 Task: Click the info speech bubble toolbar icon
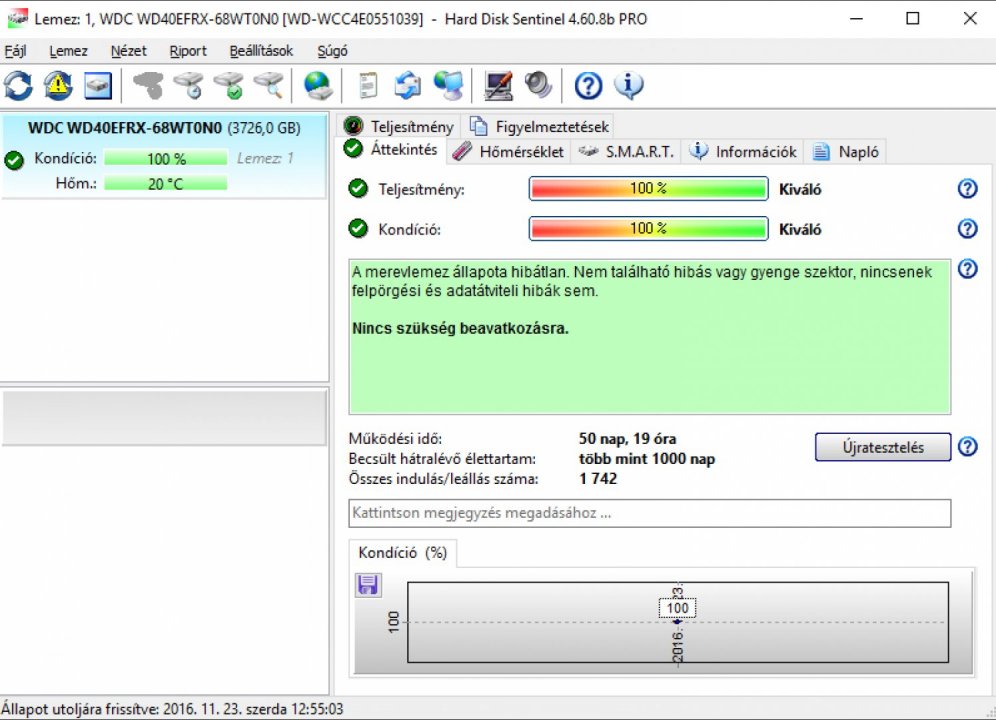[629, 85]
